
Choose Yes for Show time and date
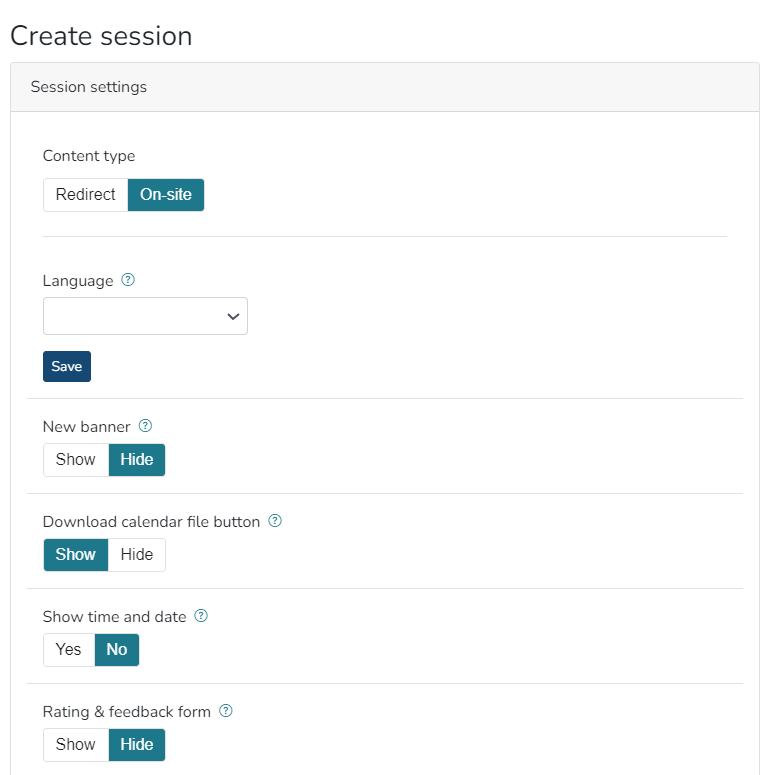69,650
